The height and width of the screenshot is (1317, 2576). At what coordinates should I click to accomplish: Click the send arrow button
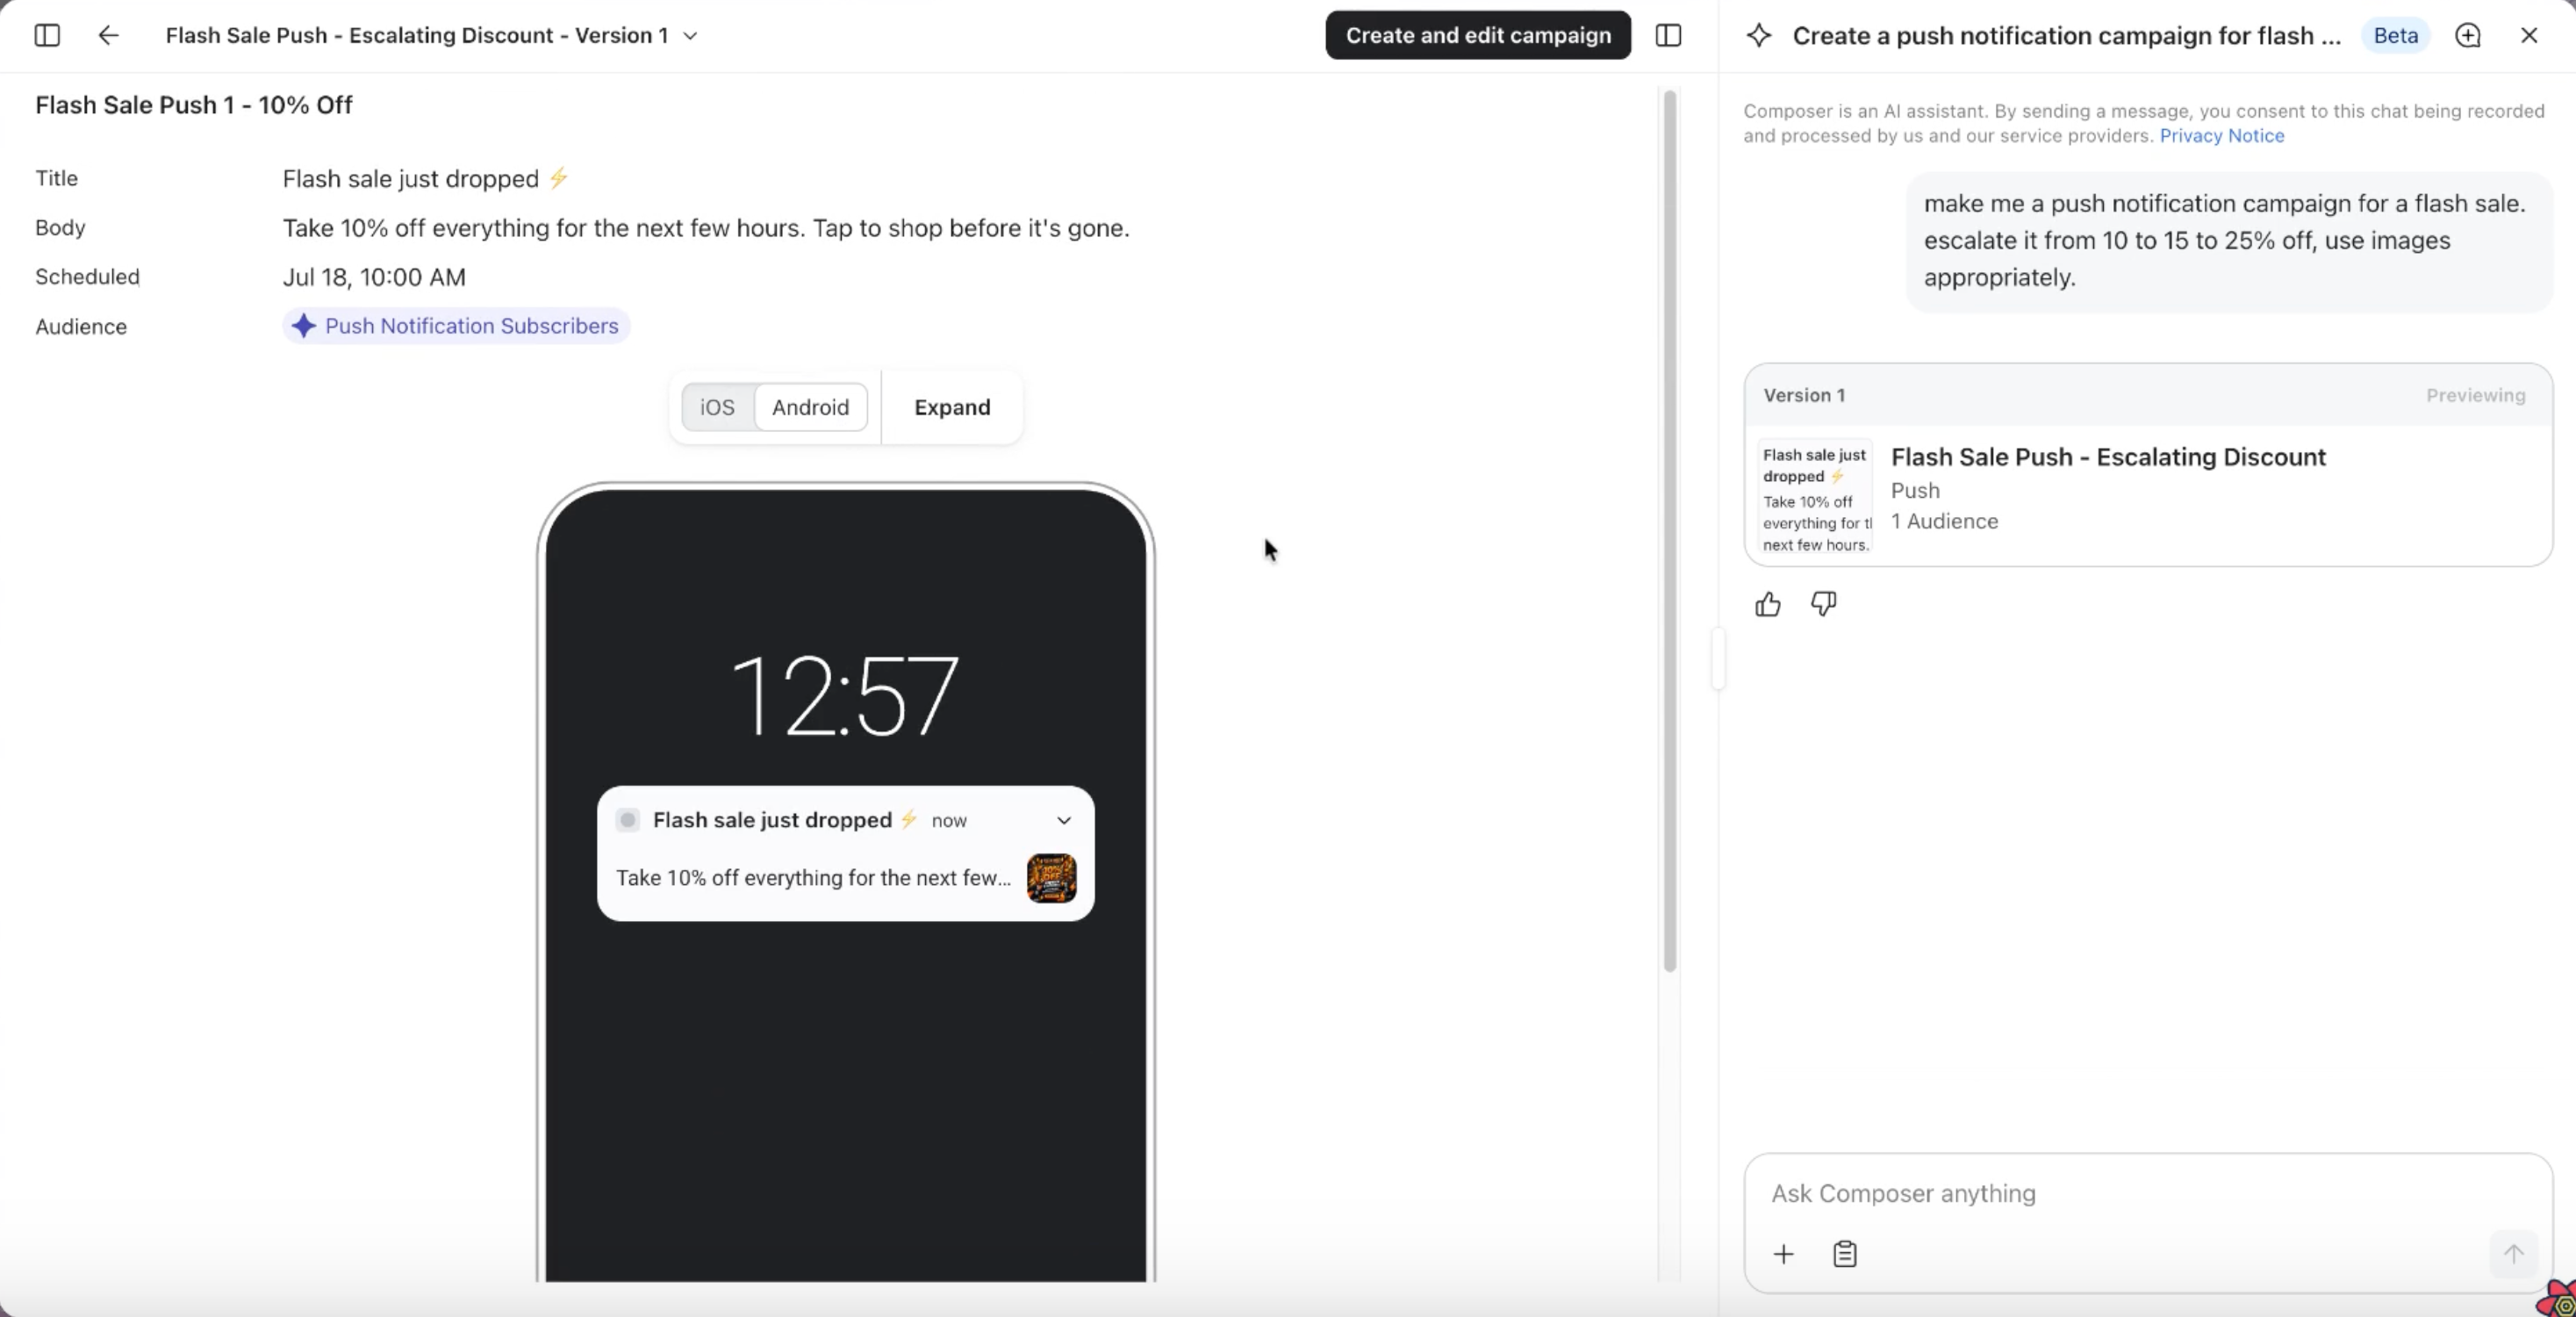point(2513,1253)
